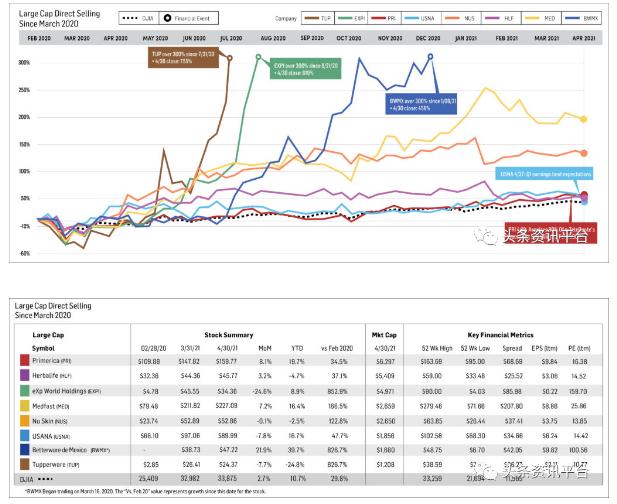Select MAR 2020 on the month axis
617x504 pixels.
point(77,38)
